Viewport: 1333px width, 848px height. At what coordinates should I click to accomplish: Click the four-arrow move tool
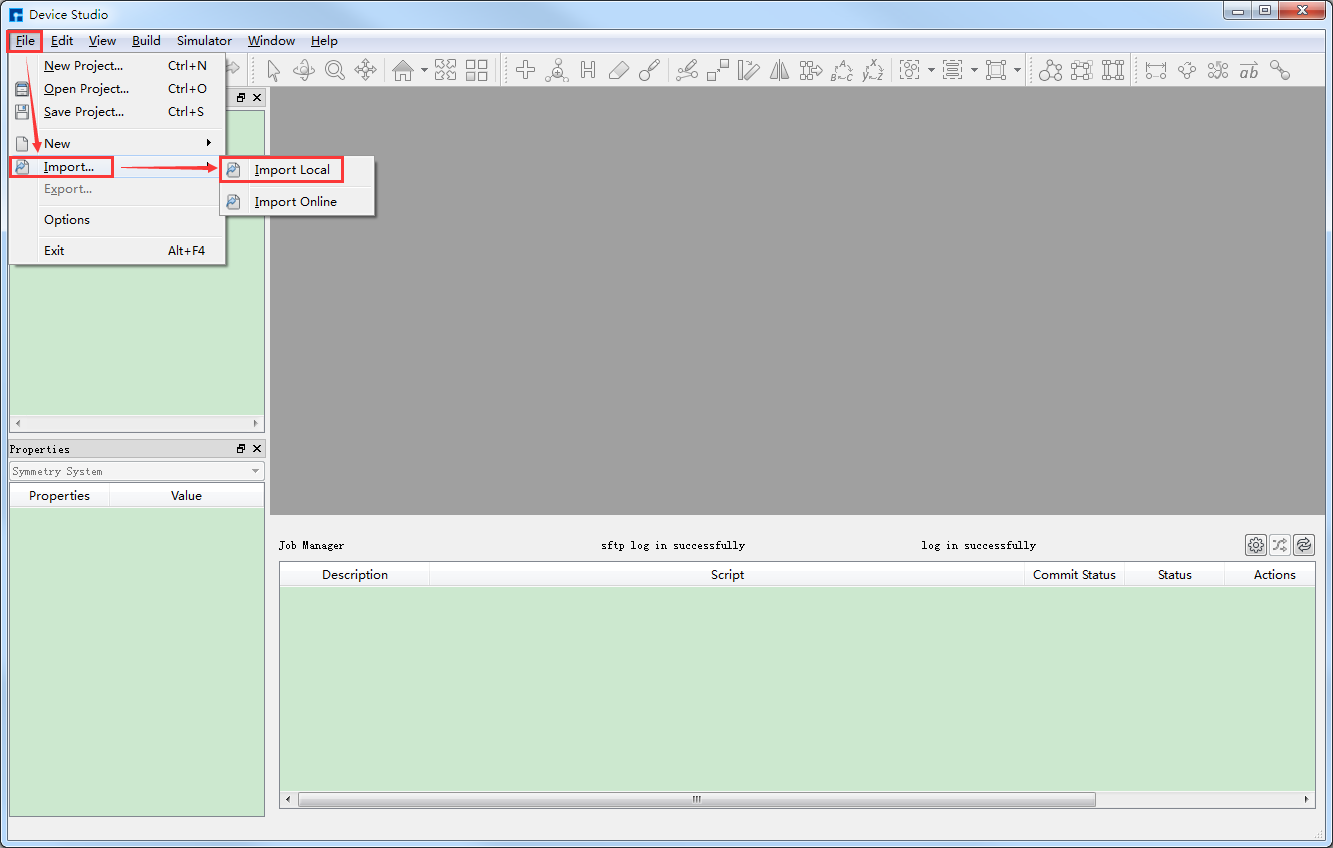tap(365, 70)
